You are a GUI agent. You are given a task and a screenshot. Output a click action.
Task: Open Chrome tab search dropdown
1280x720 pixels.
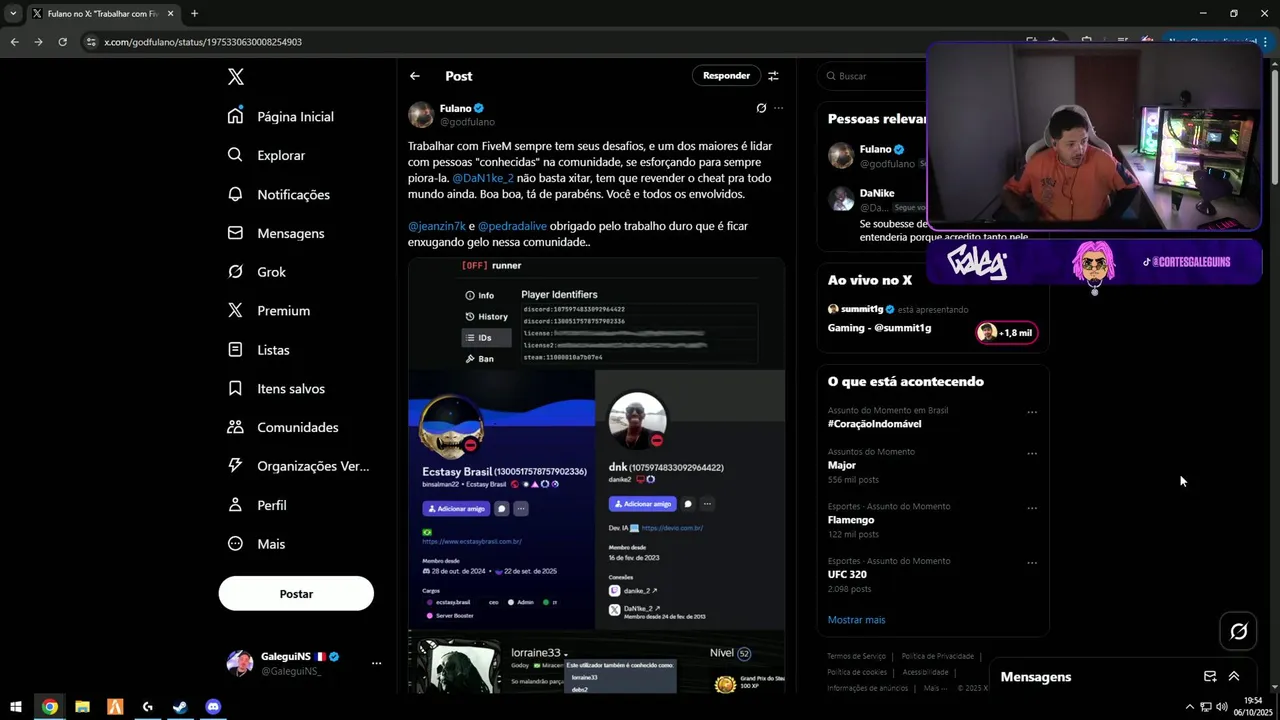(x=12, y=14)
